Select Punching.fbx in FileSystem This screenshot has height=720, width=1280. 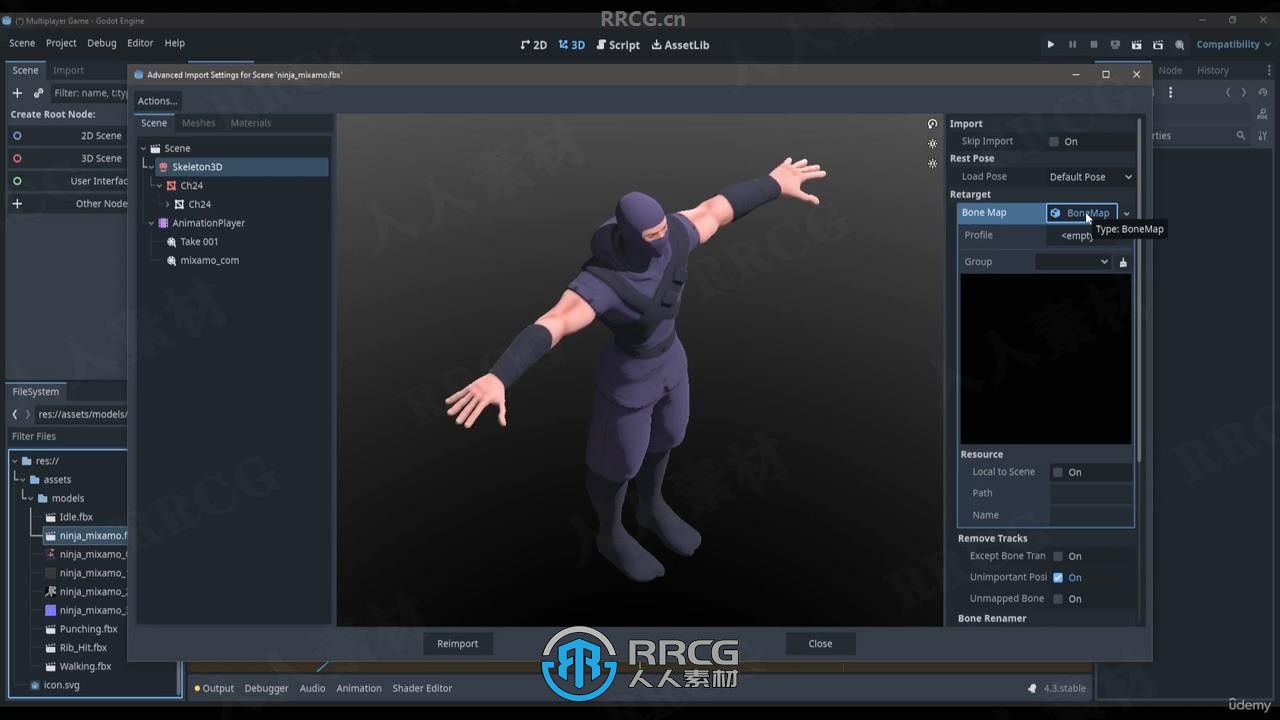click(x=88, y=629)
